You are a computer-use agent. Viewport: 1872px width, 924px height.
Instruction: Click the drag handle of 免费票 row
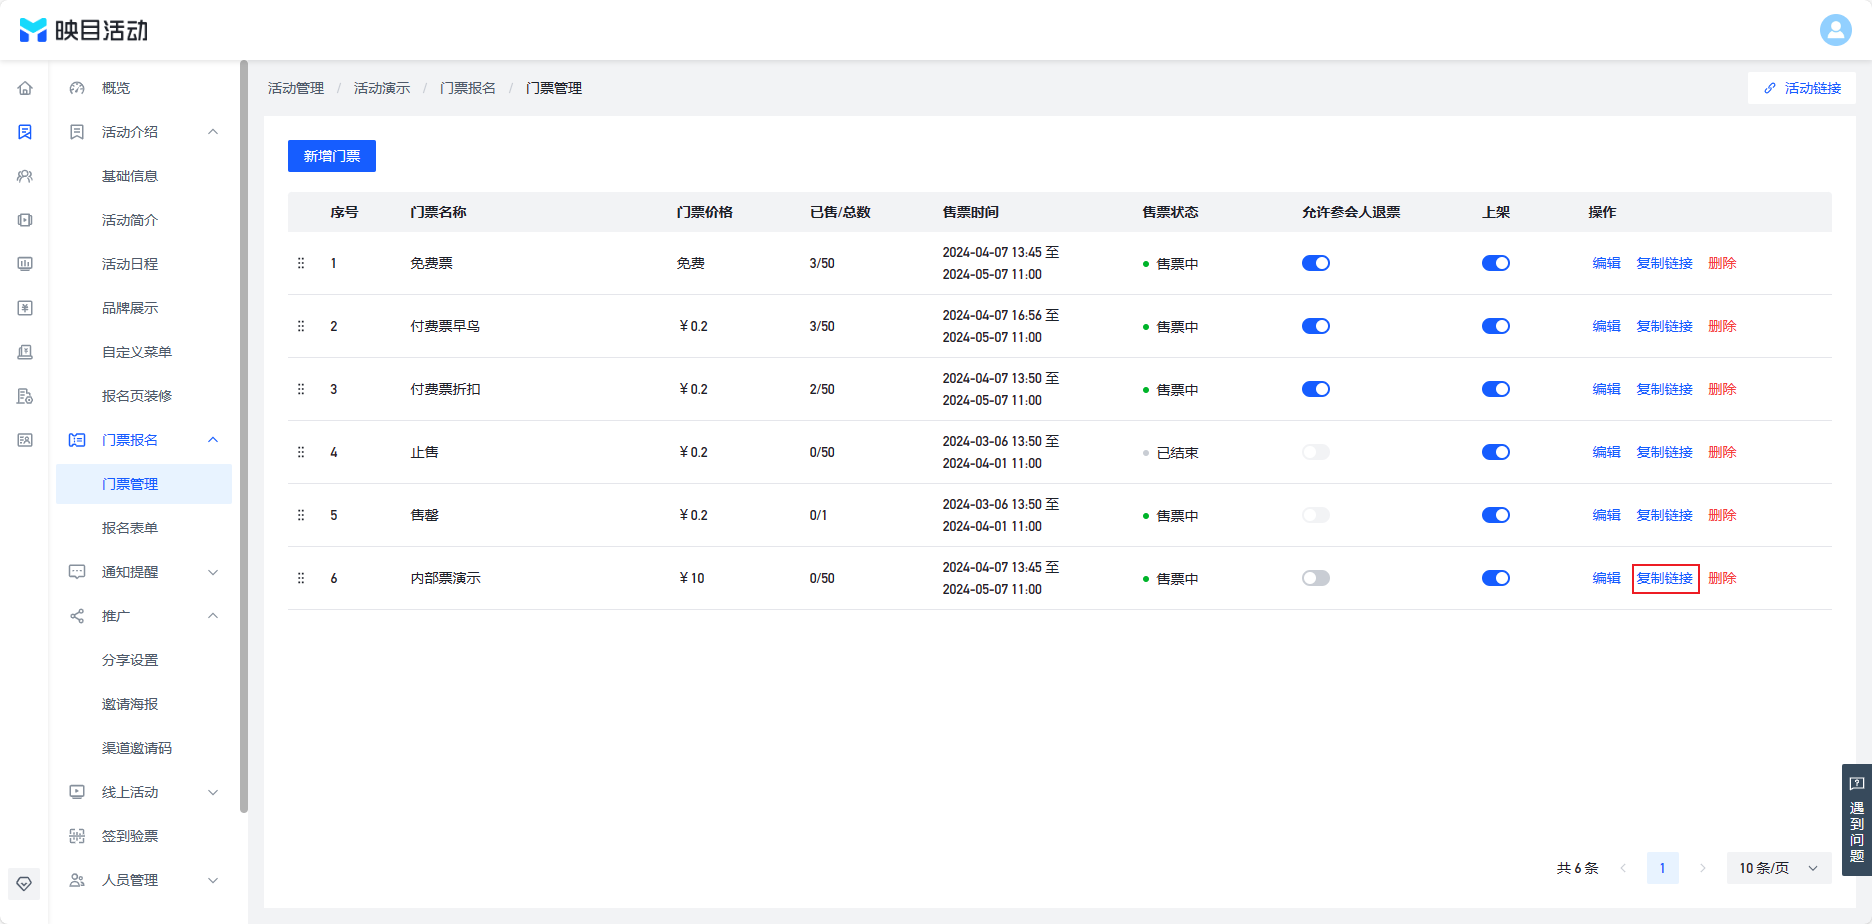(301, 263)
